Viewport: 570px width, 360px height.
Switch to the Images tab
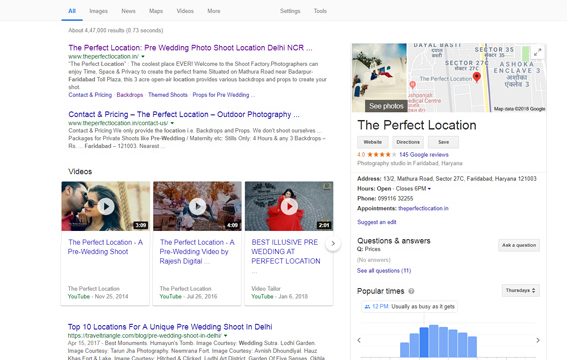click(x=99, y=11)
